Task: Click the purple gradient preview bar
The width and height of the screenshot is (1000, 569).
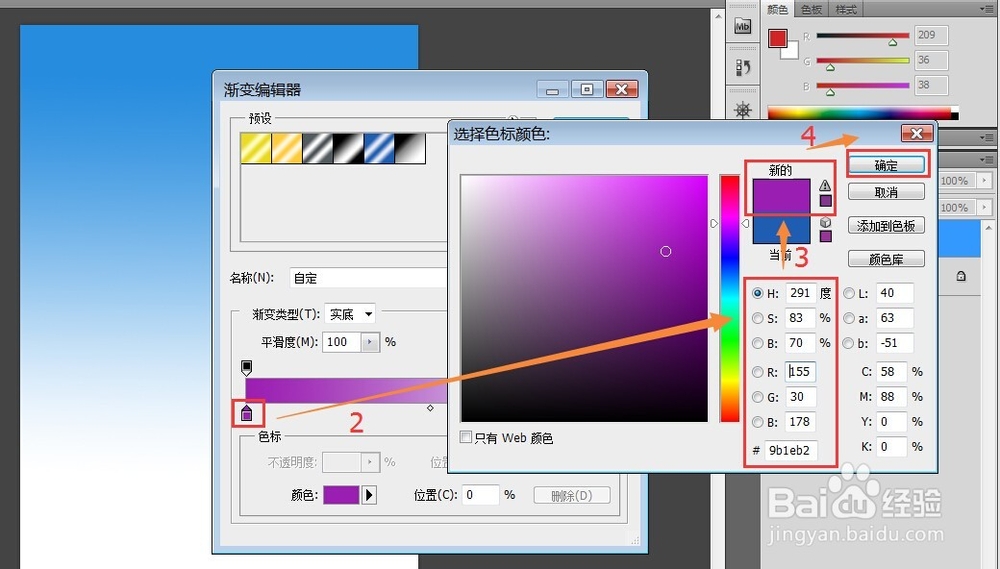Action: (346, 390)
